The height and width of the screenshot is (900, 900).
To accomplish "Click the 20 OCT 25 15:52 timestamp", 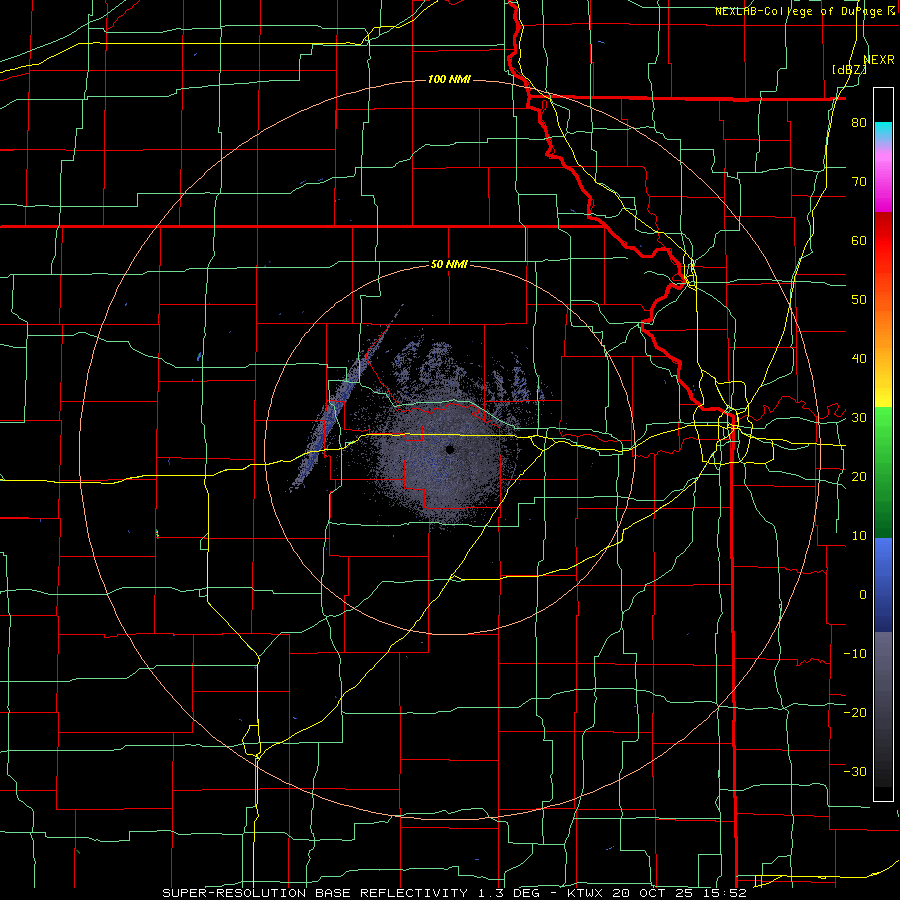I will [x=679, y=893].
